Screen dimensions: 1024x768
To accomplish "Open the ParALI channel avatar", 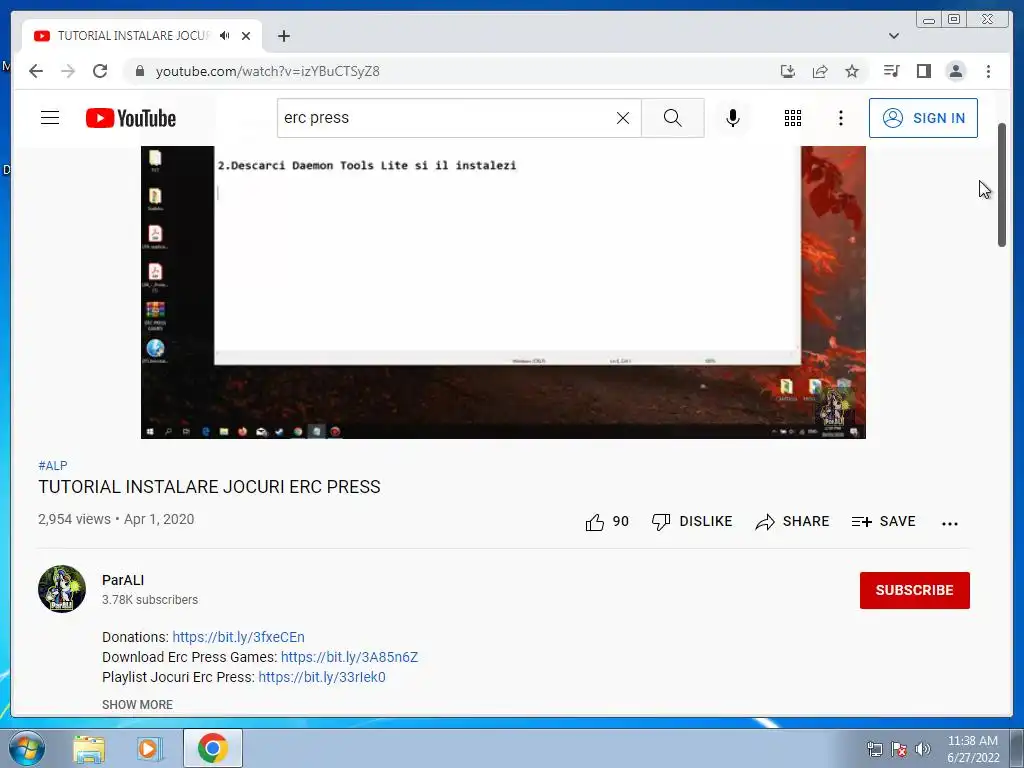I will [62, 589].
